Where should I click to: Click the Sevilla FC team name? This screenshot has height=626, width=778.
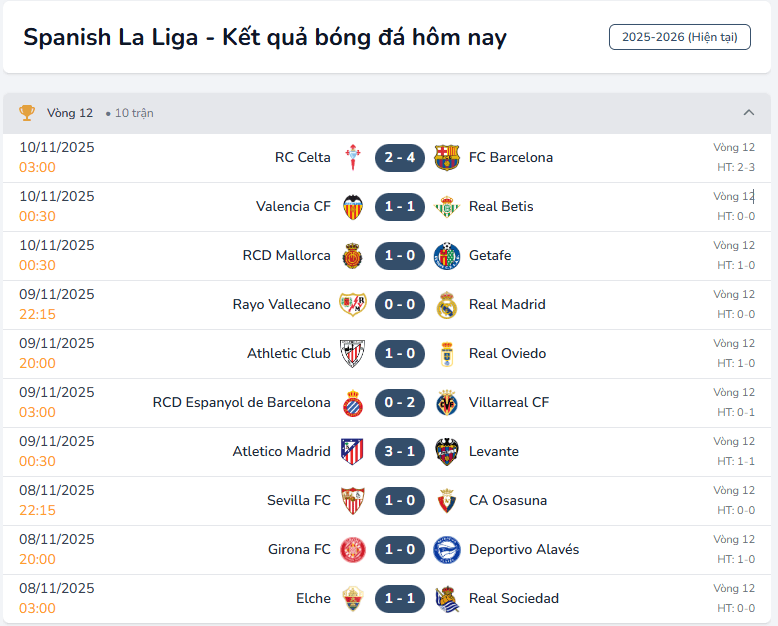click(299, 500)
